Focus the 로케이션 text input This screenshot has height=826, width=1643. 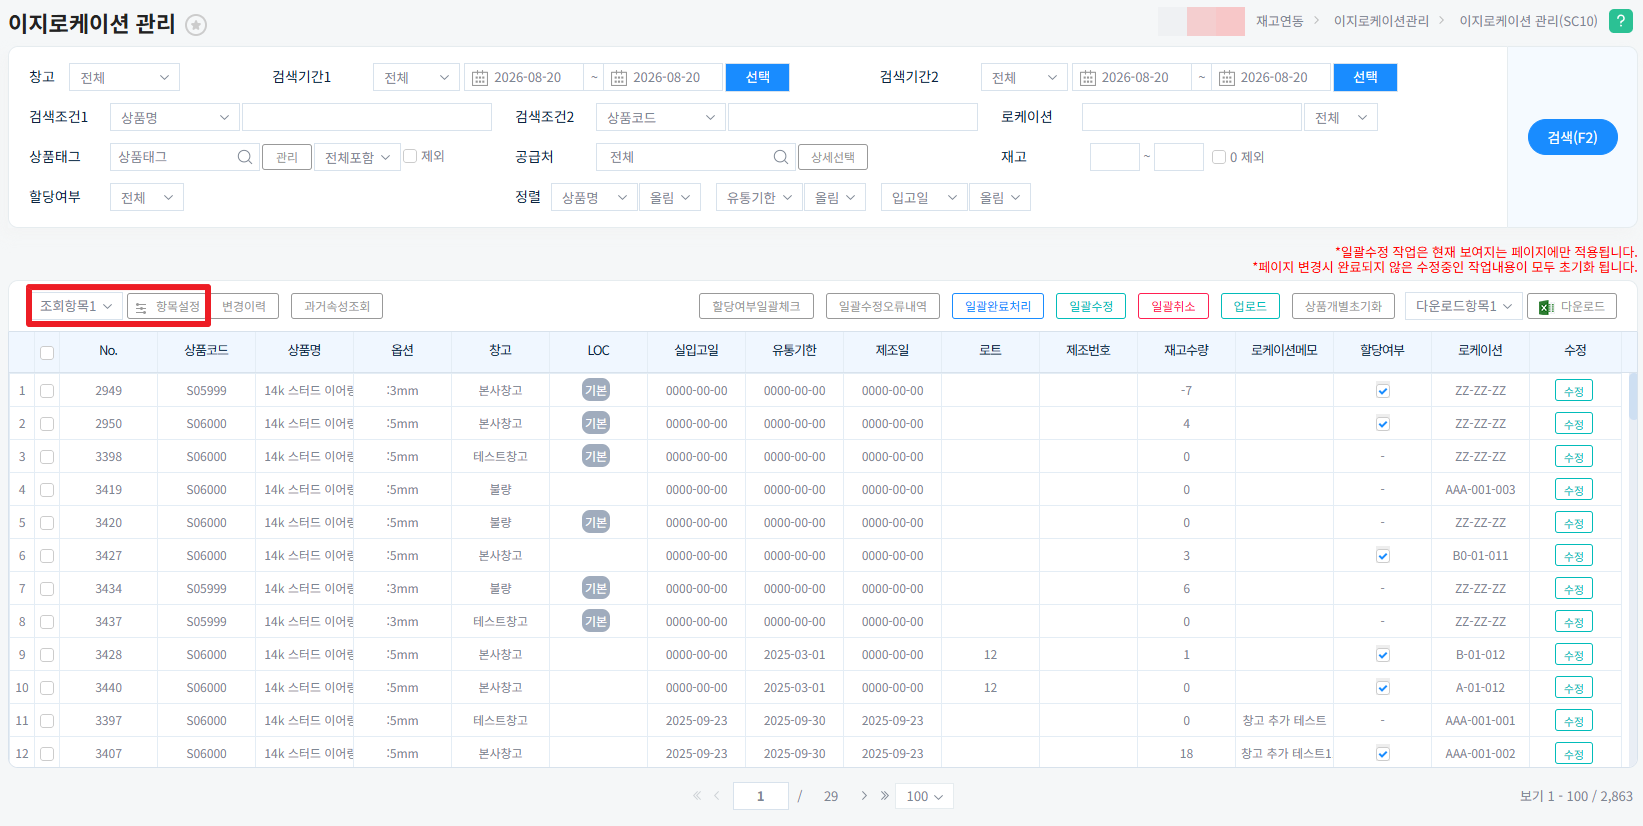click(1191, 117)
